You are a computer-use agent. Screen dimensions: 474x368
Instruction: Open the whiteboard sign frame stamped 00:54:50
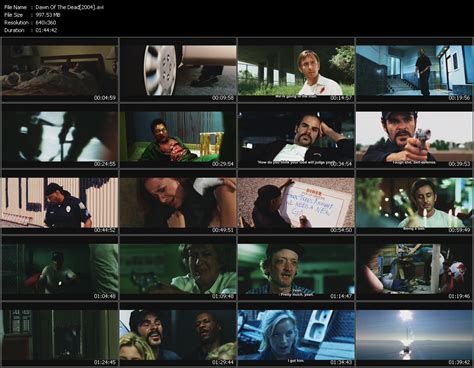coord(296,202)
